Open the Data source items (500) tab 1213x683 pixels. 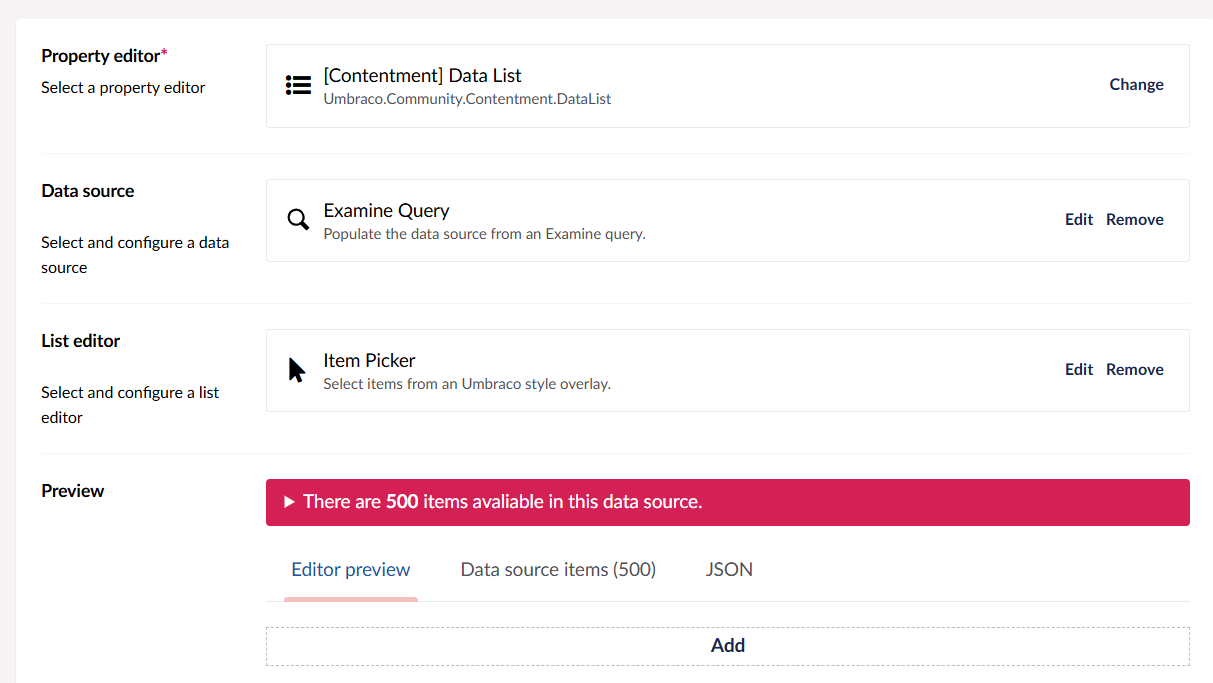(558, 570)
